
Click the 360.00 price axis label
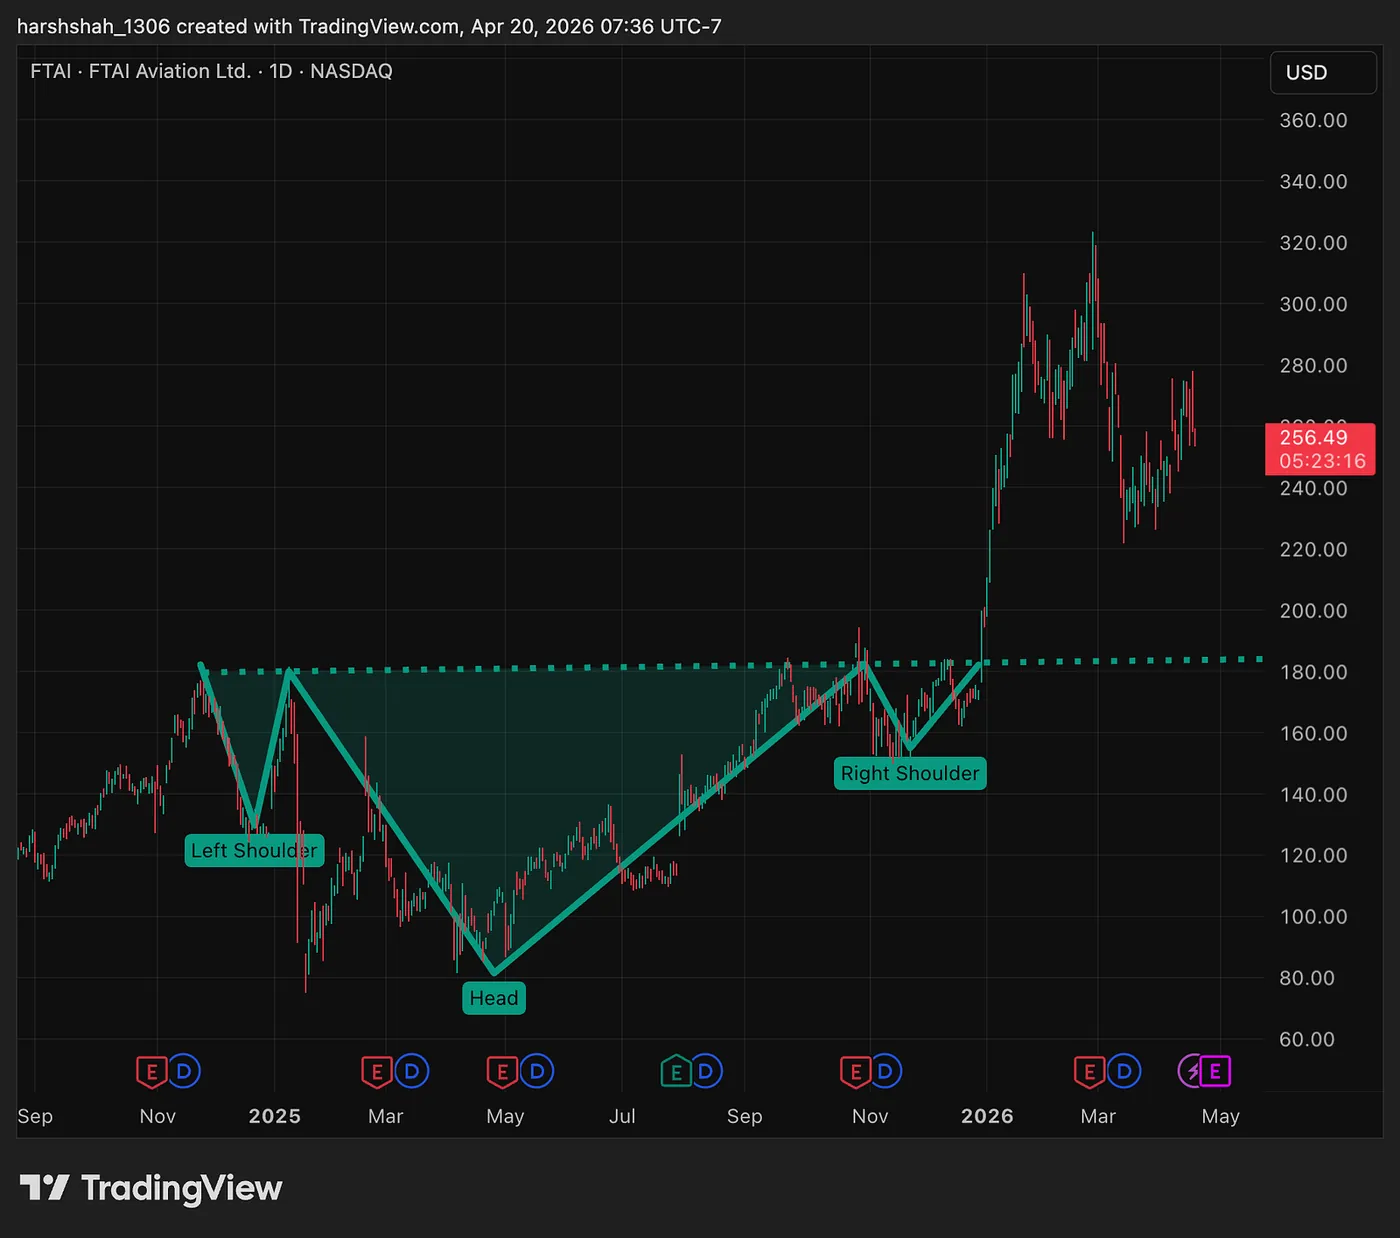(x=1314, y=120)
